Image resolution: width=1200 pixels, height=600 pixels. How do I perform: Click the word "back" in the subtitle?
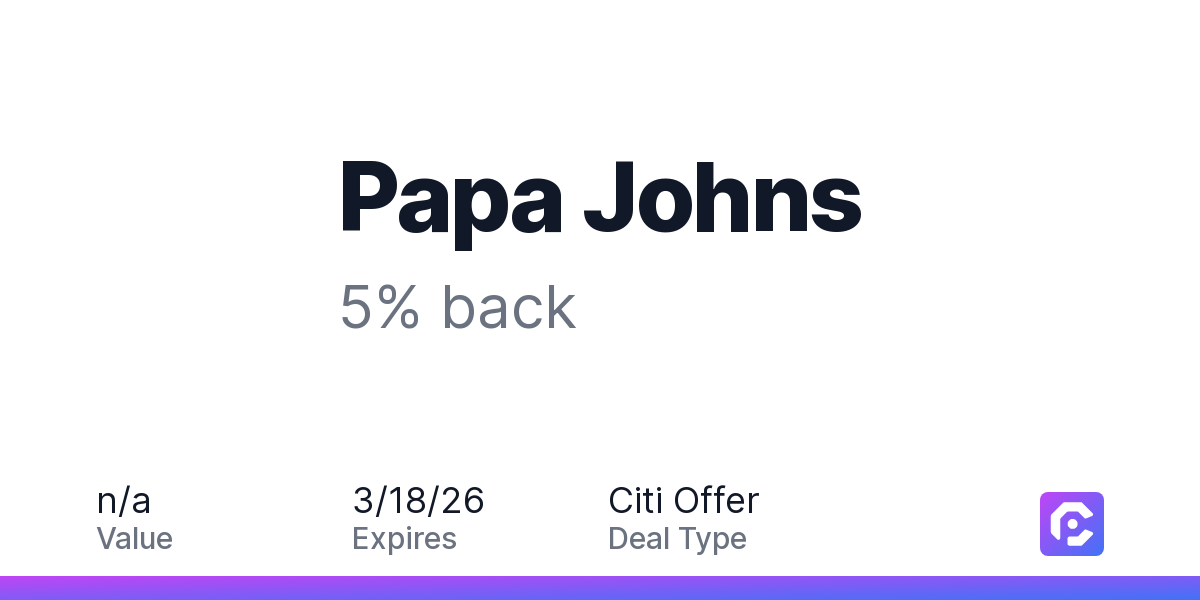[x=509, y=307]
